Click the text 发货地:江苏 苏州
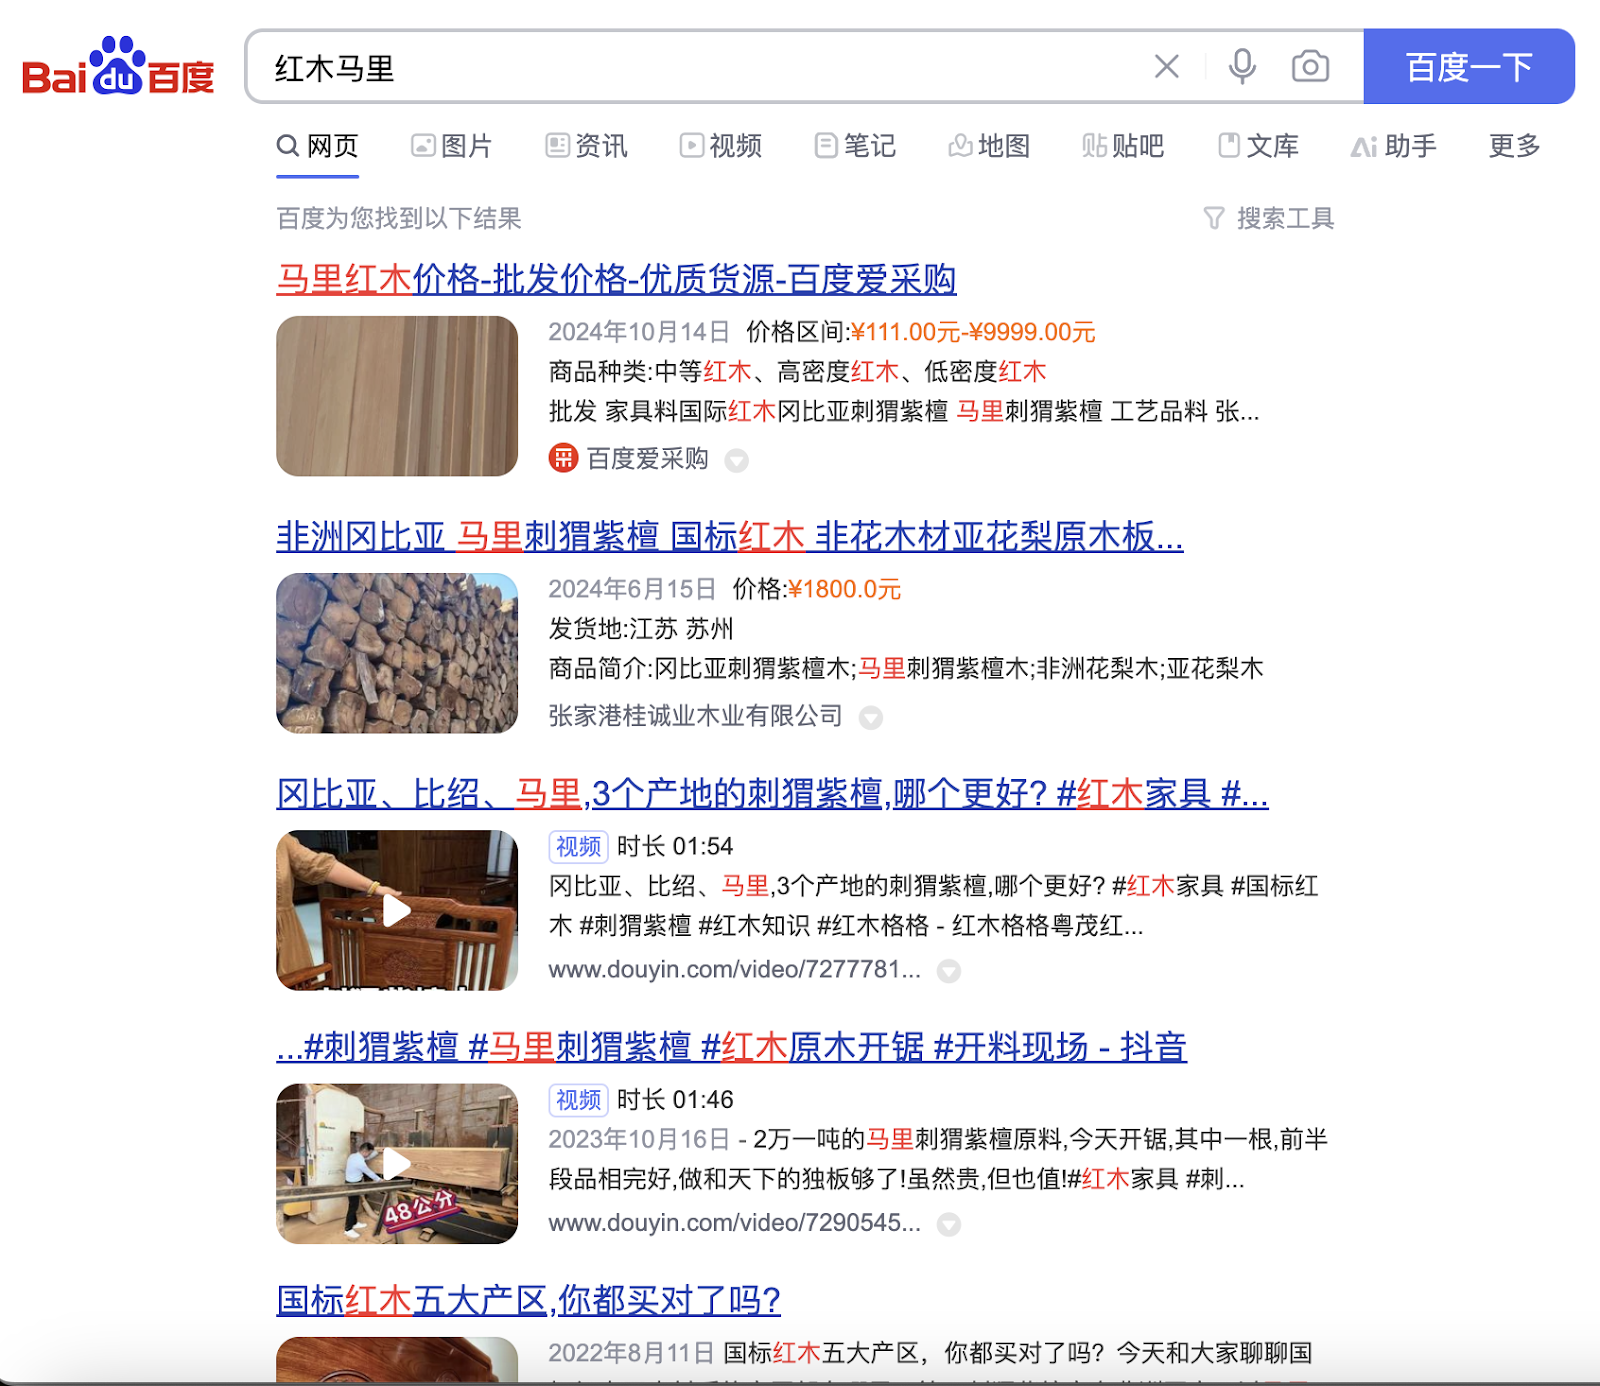The width and height of the screenshot is (1600, 1386). coord(641,629)
